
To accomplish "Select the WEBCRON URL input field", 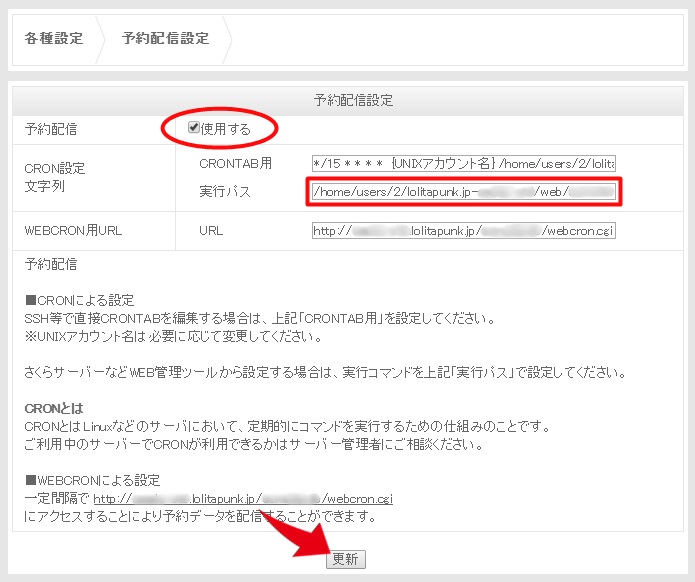I will (464, 230).
